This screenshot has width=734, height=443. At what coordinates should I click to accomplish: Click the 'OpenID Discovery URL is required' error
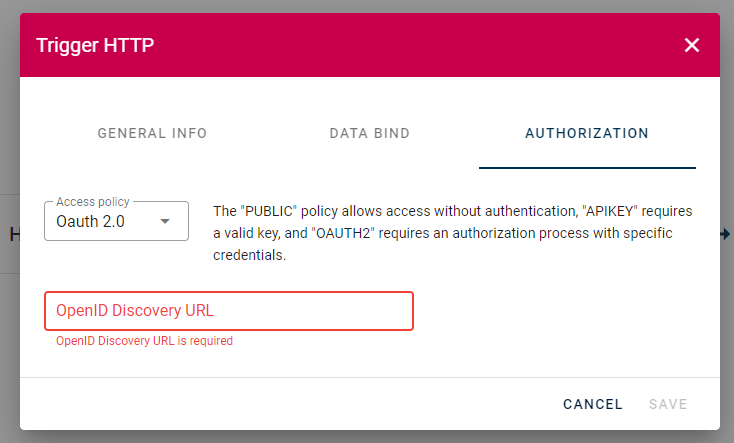(x=144, y=341)
